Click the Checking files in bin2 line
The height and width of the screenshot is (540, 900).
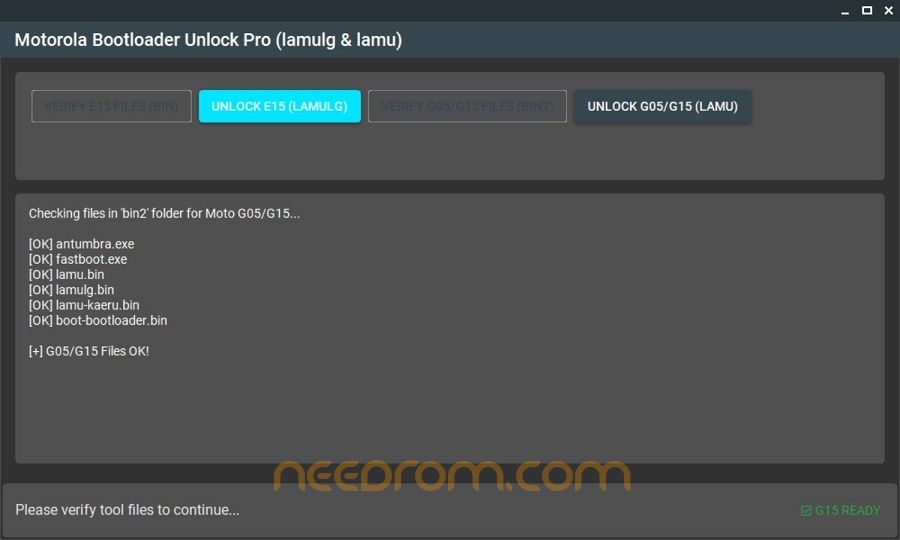click(164, 213)
